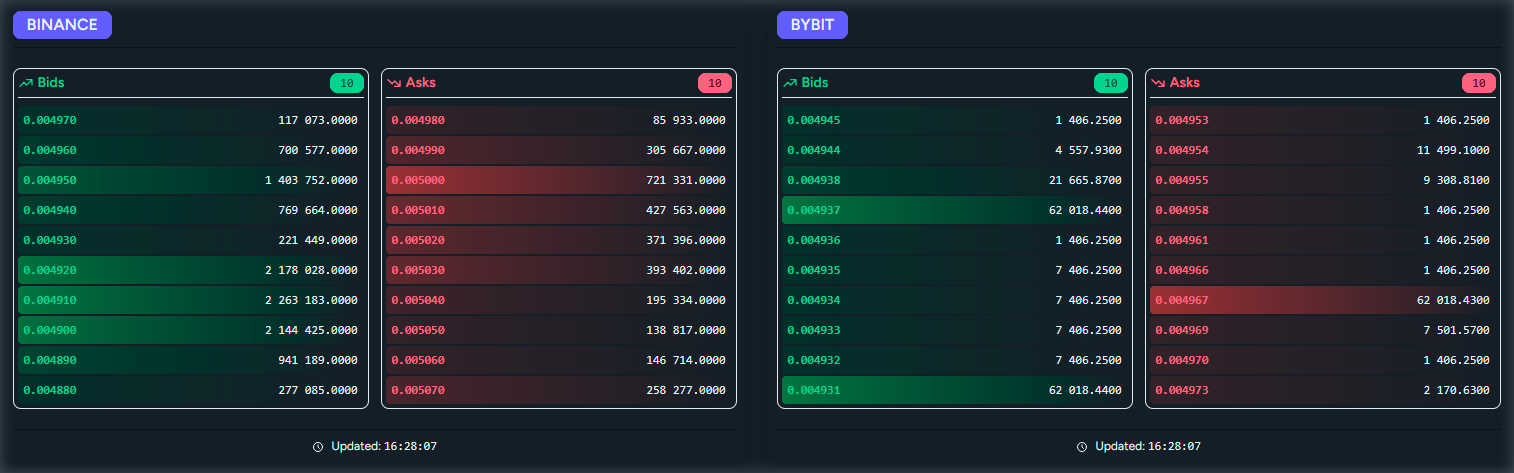1514x473 pixels.
Task: Click Bybit Updated: 16:28:07 timestamp text
Action: [1148, 447]
